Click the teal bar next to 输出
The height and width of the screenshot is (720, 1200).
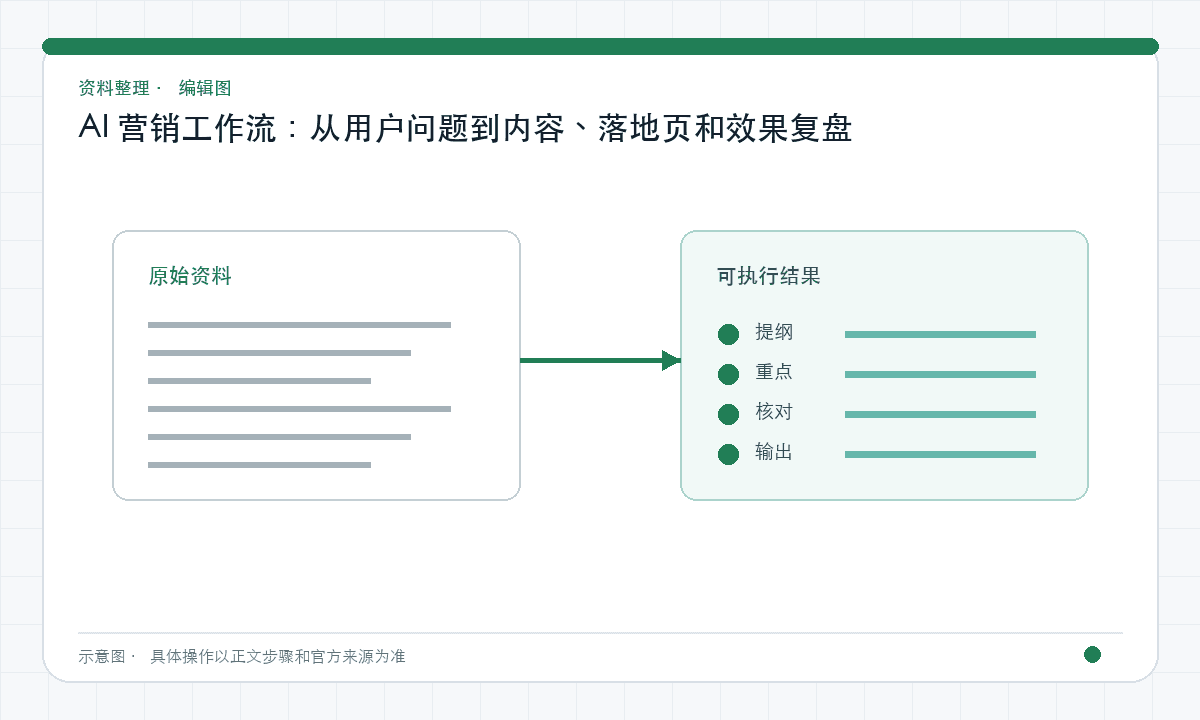(940, 454)
